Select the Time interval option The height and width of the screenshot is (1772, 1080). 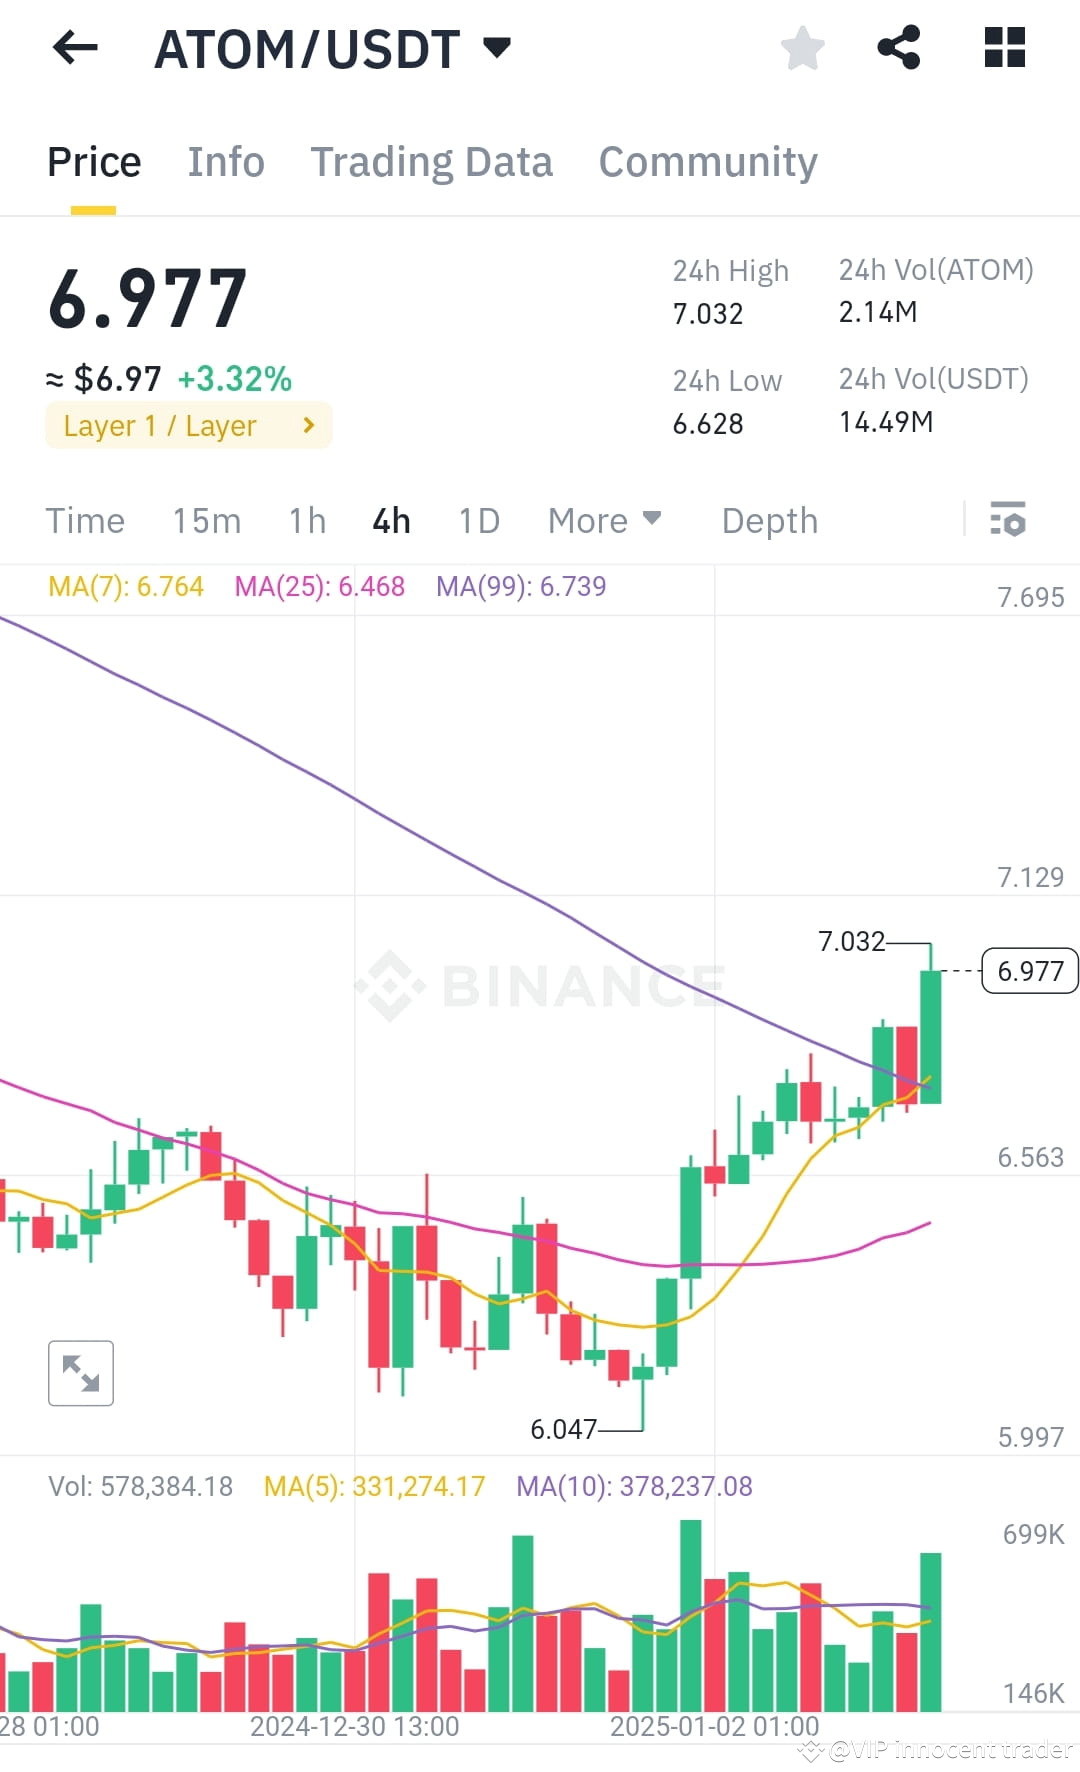(85, 520)
